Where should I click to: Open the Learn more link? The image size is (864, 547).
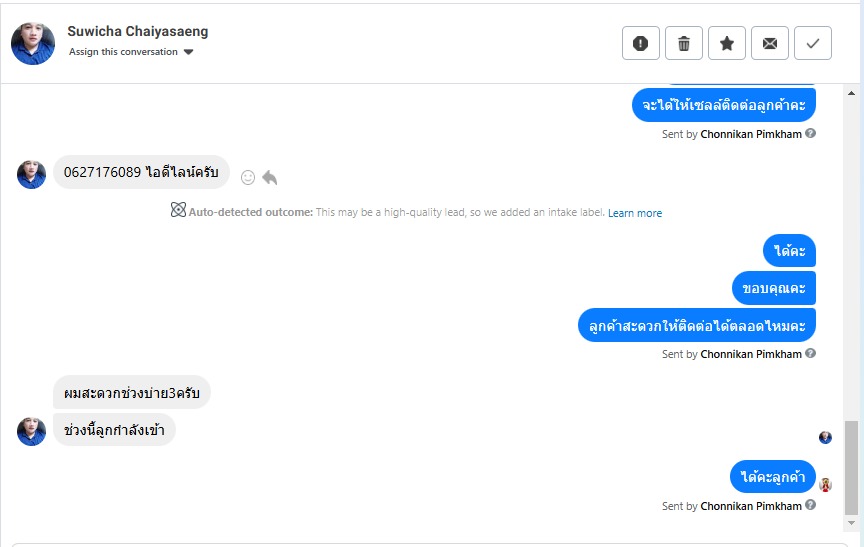point(635,213)
